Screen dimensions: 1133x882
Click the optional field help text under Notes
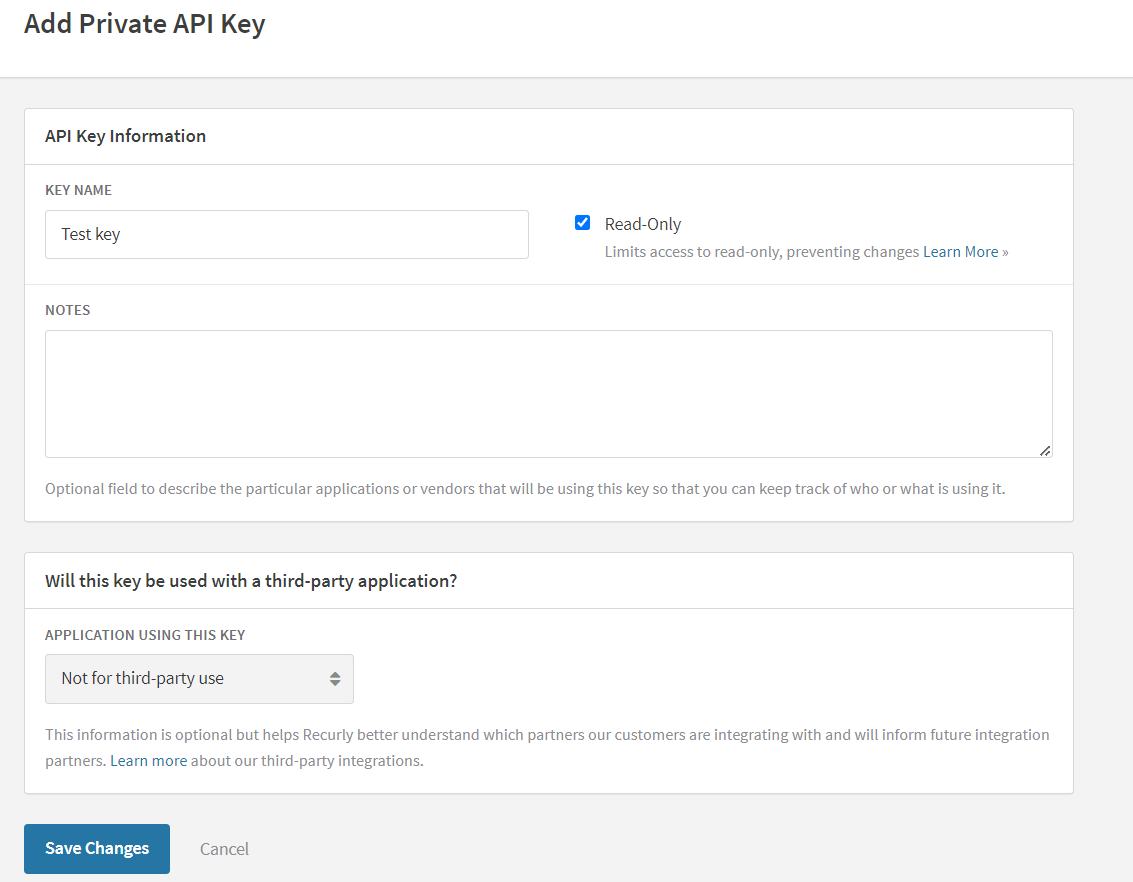524,489
